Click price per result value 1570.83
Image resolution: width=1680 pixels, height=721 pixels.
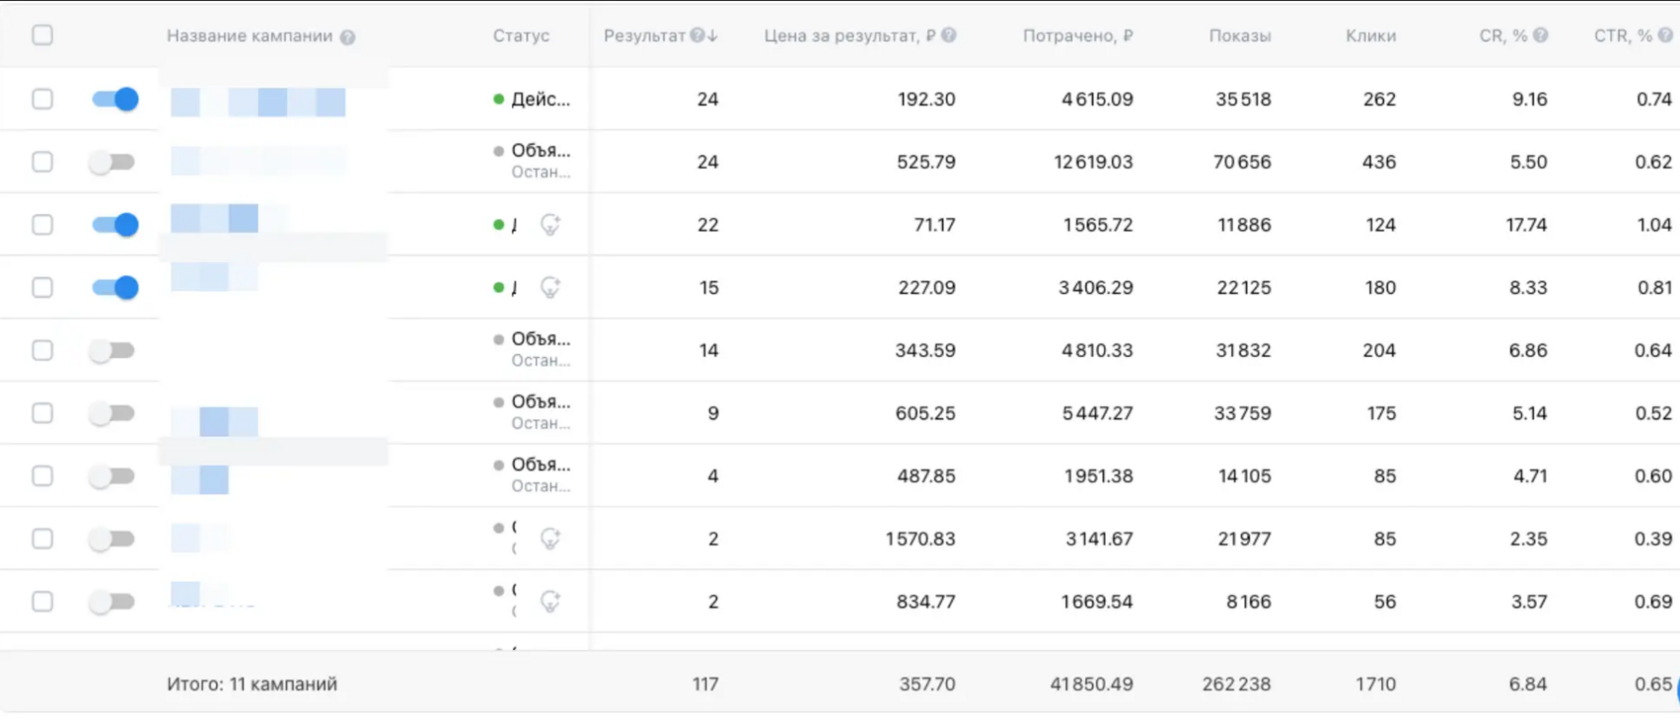coord(920,539)
